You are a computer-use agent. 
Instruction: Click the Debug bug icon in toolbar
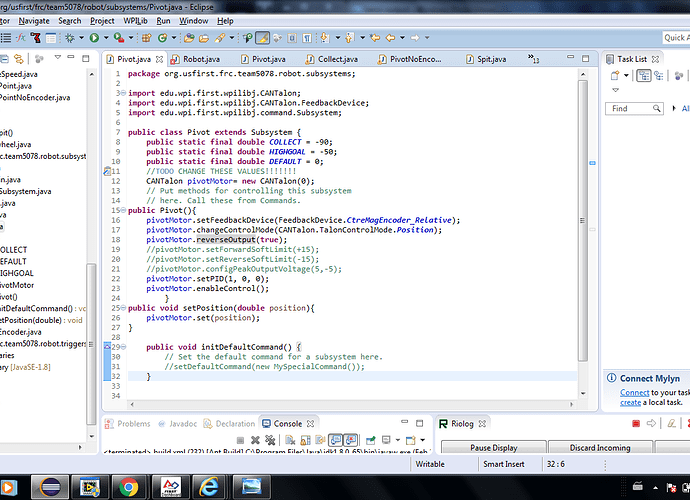point(70,38)
